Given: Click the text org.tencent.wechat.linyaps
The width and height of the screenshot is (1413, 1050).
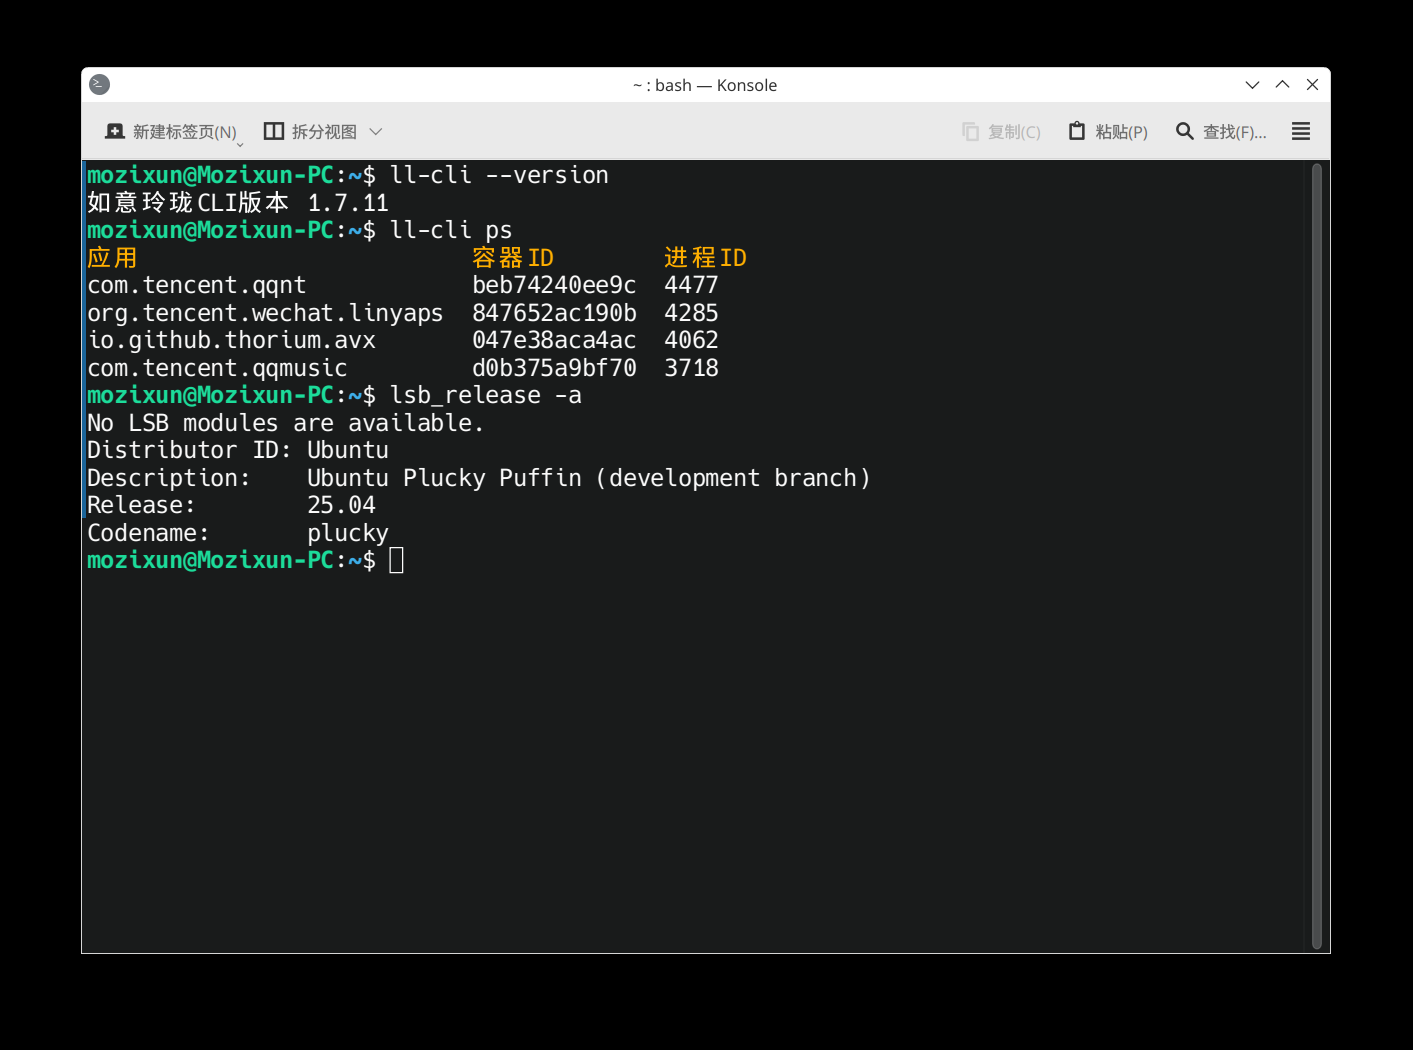Looking at the screenshot, I should click(x=265, y=313).
